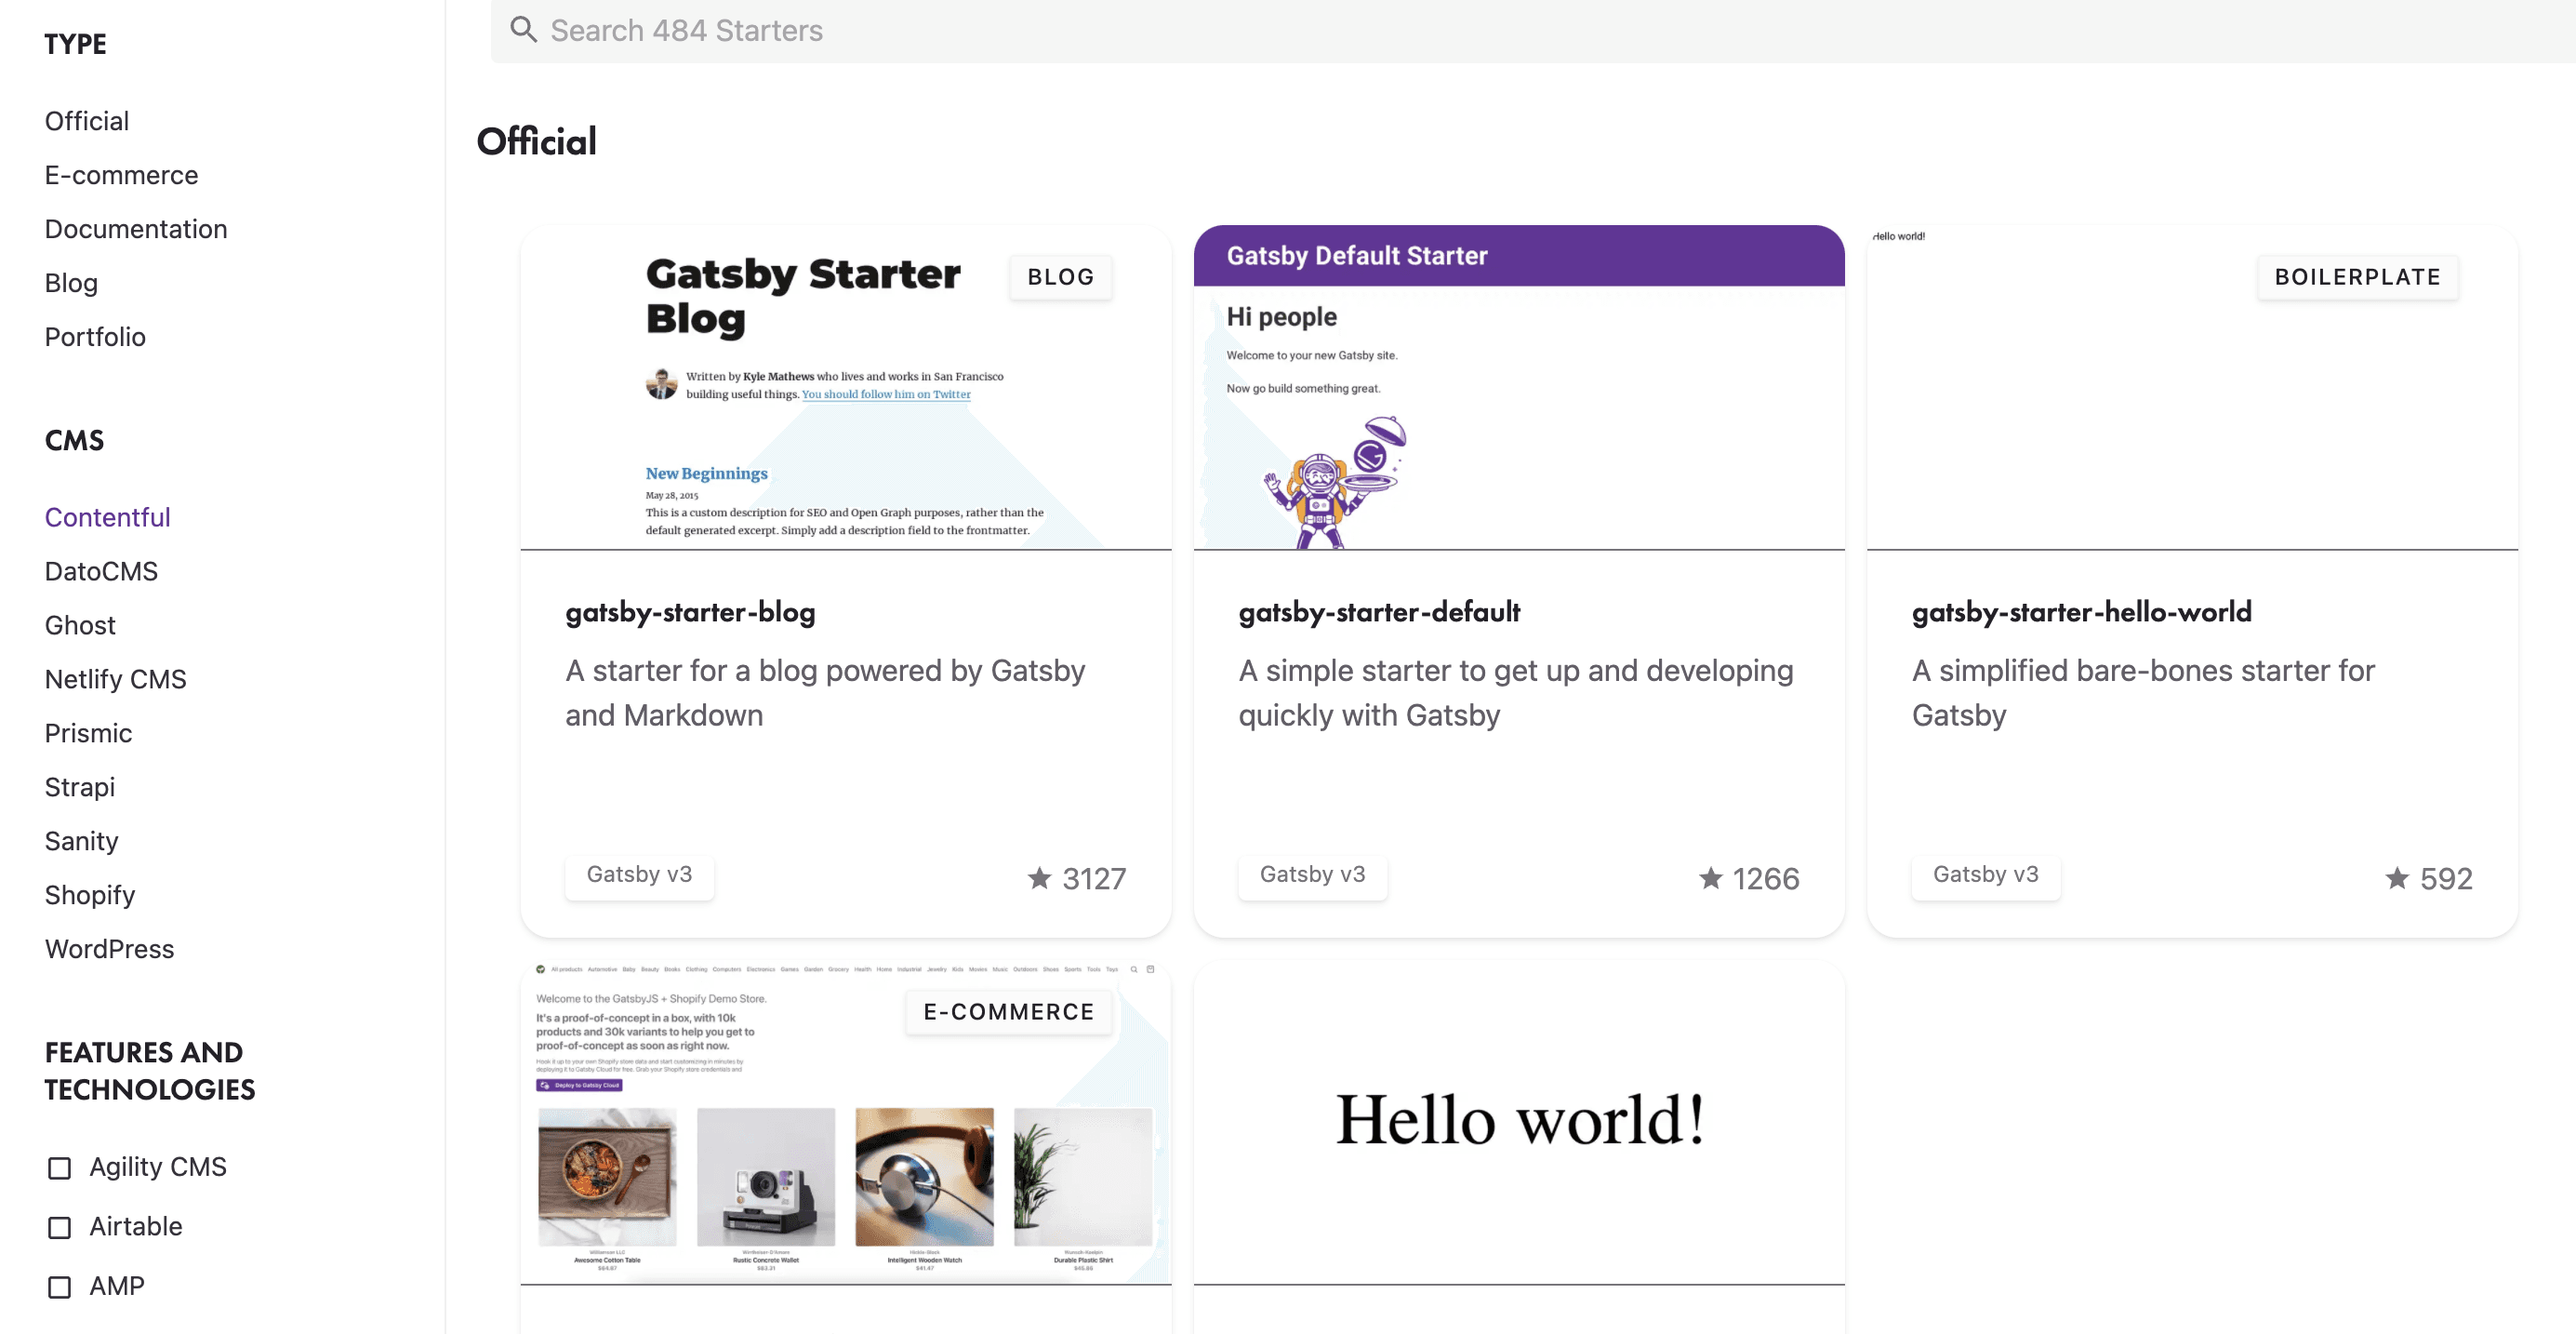Click star icon beside 592
The width and height of the screenshot is (2576, 1334).
(x=2397, y=878)
